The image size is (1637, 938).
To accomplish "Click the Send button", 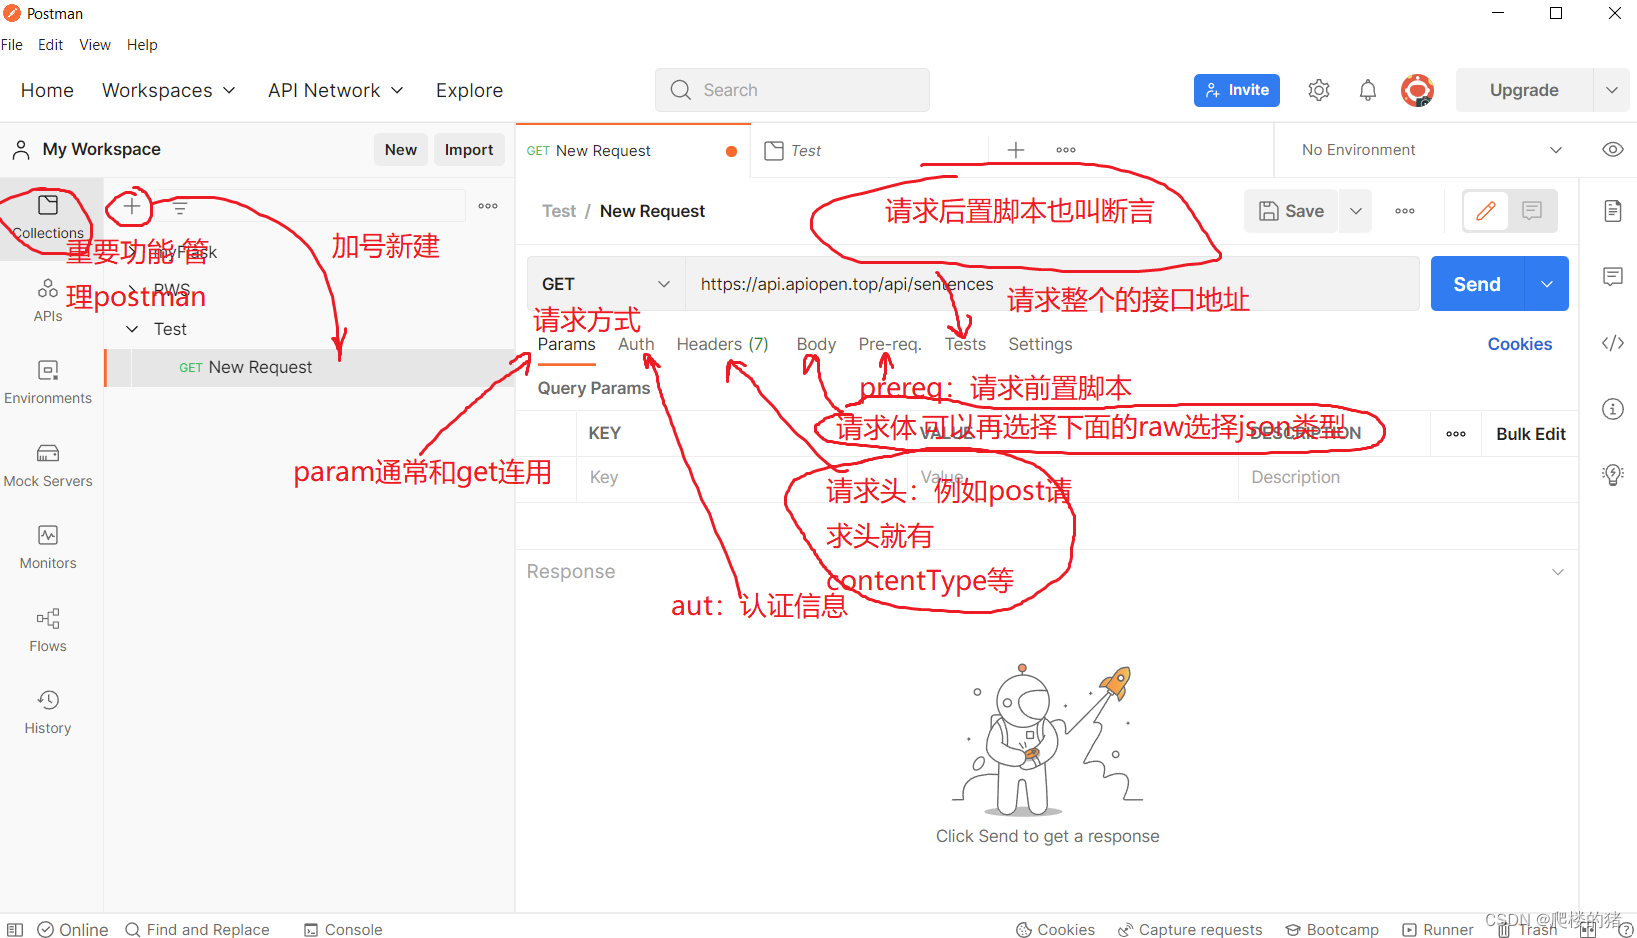I will tap(1477, 284).
